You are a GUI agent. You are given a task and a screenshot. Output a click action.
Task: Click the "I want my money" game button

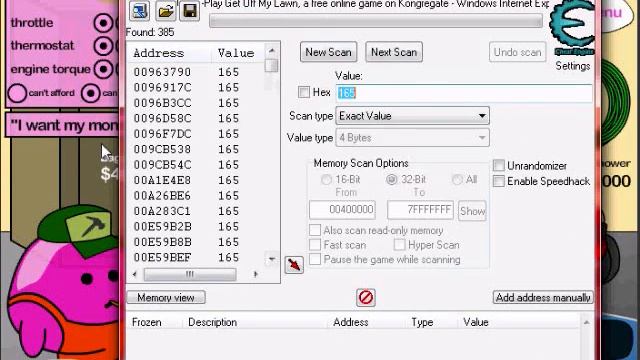tap(62, 125)
